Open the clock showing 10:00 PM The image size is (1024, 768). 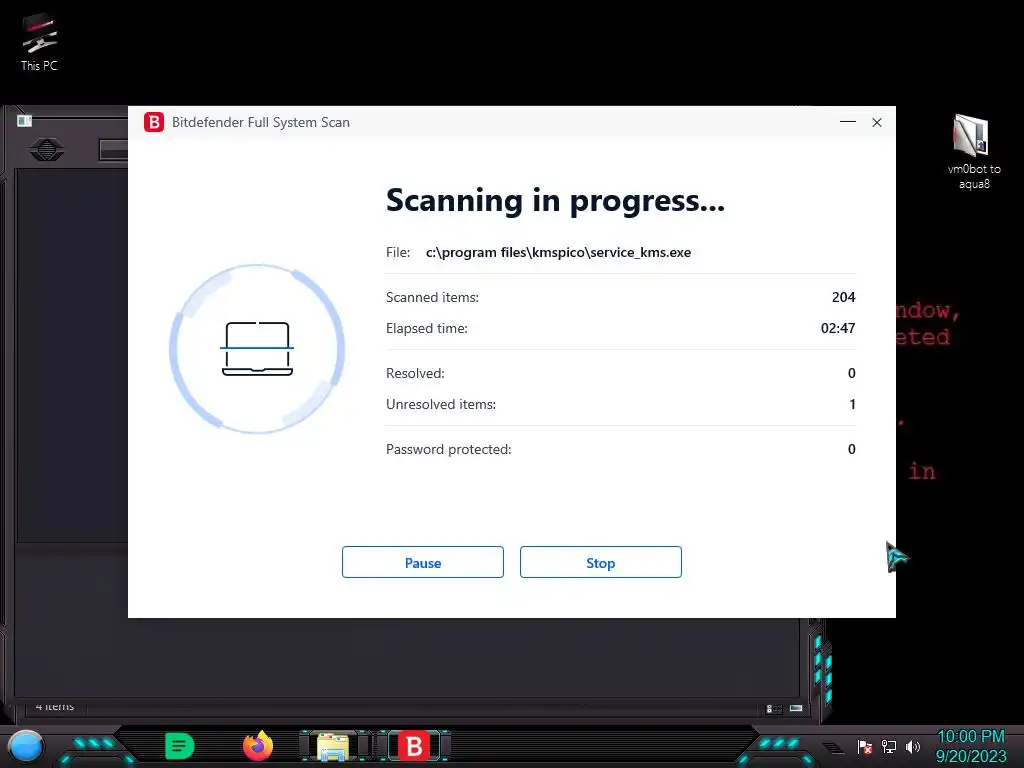pyautogui.click(x=971, y=746)
